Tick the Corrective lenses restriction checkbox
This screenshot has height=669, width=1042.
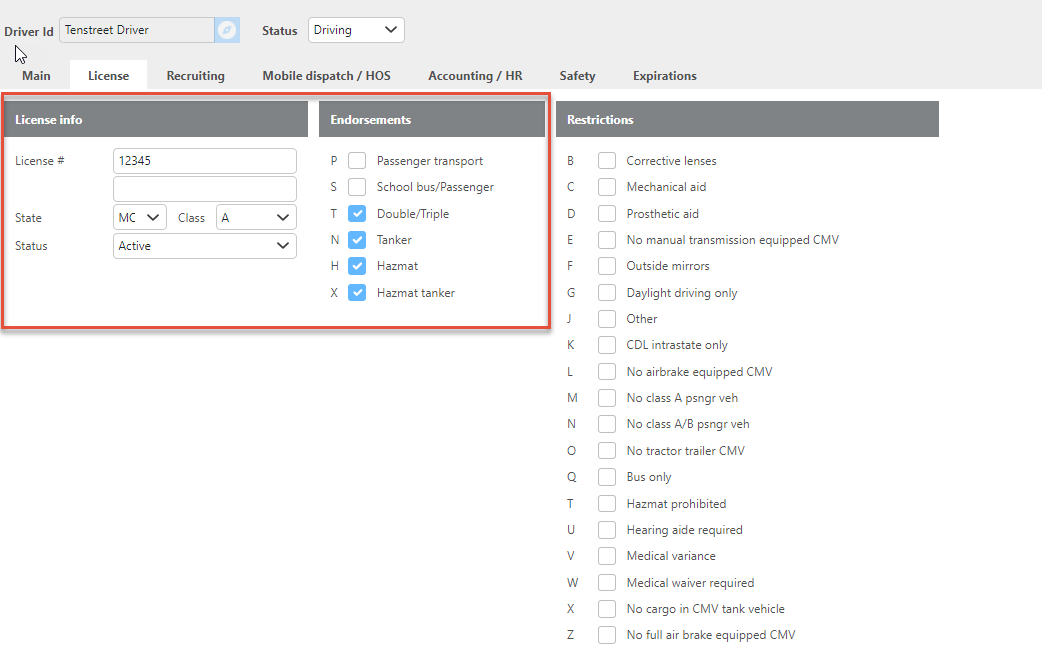click(607, 161)
